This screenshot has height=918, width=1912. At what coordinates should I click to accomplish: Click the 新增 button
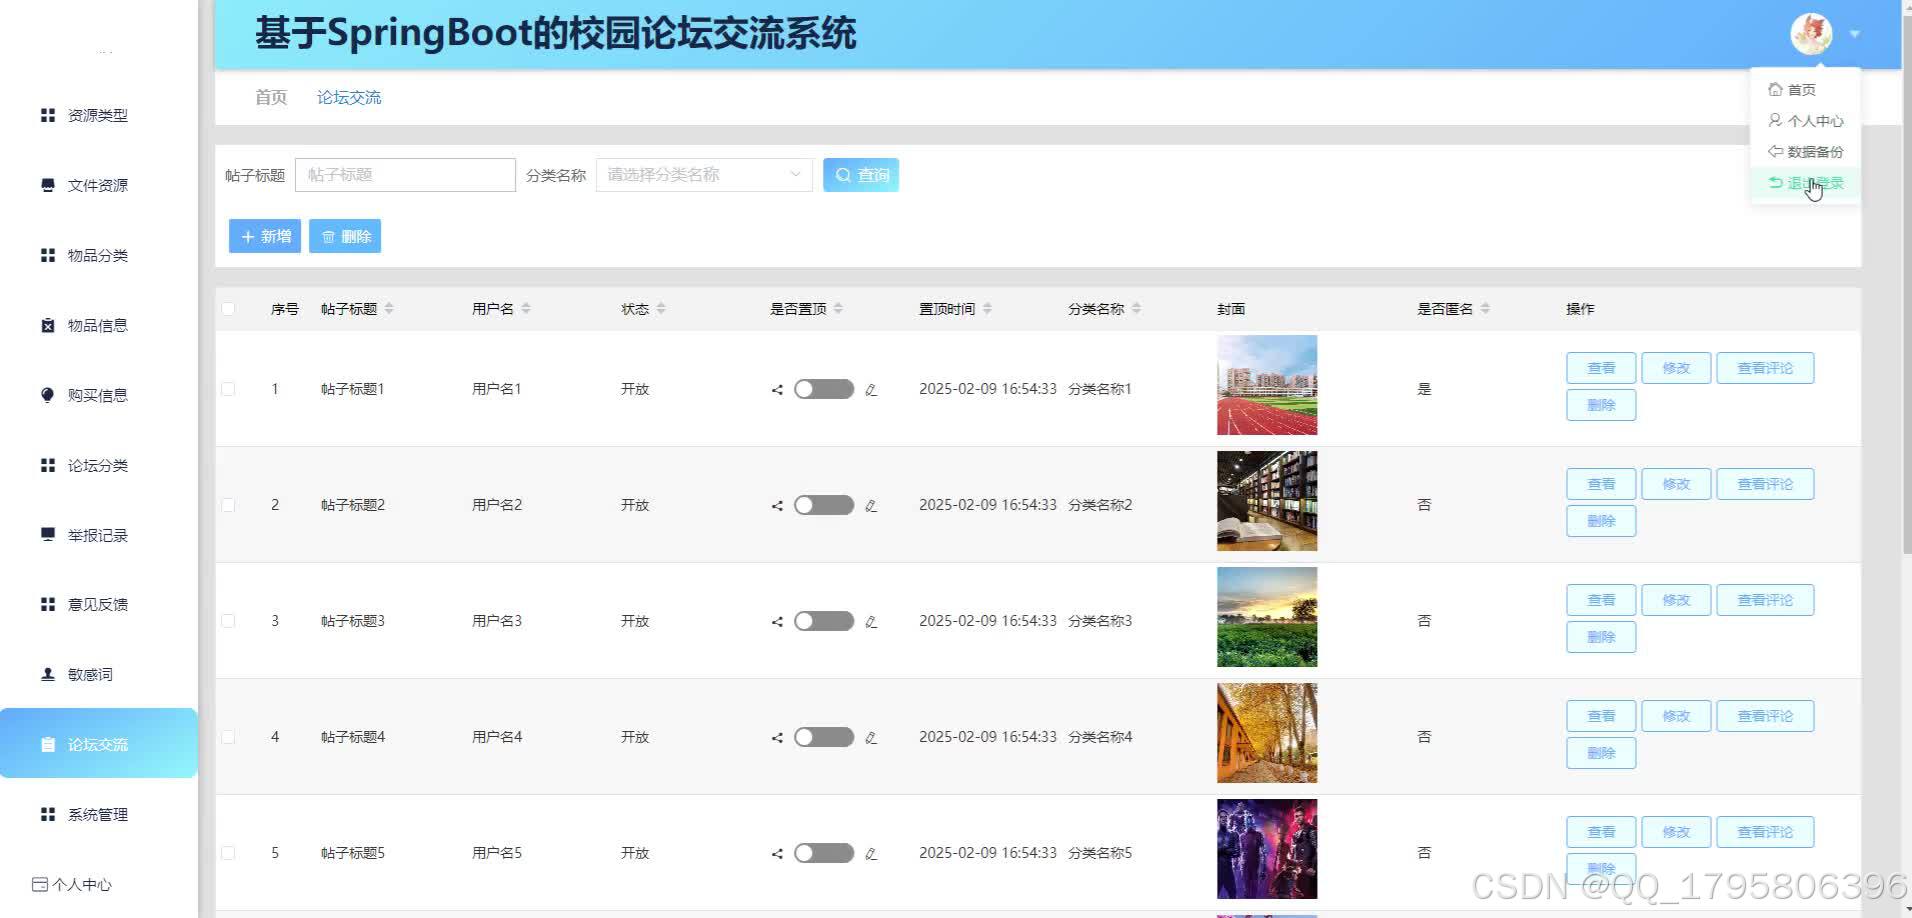(264, 236)
